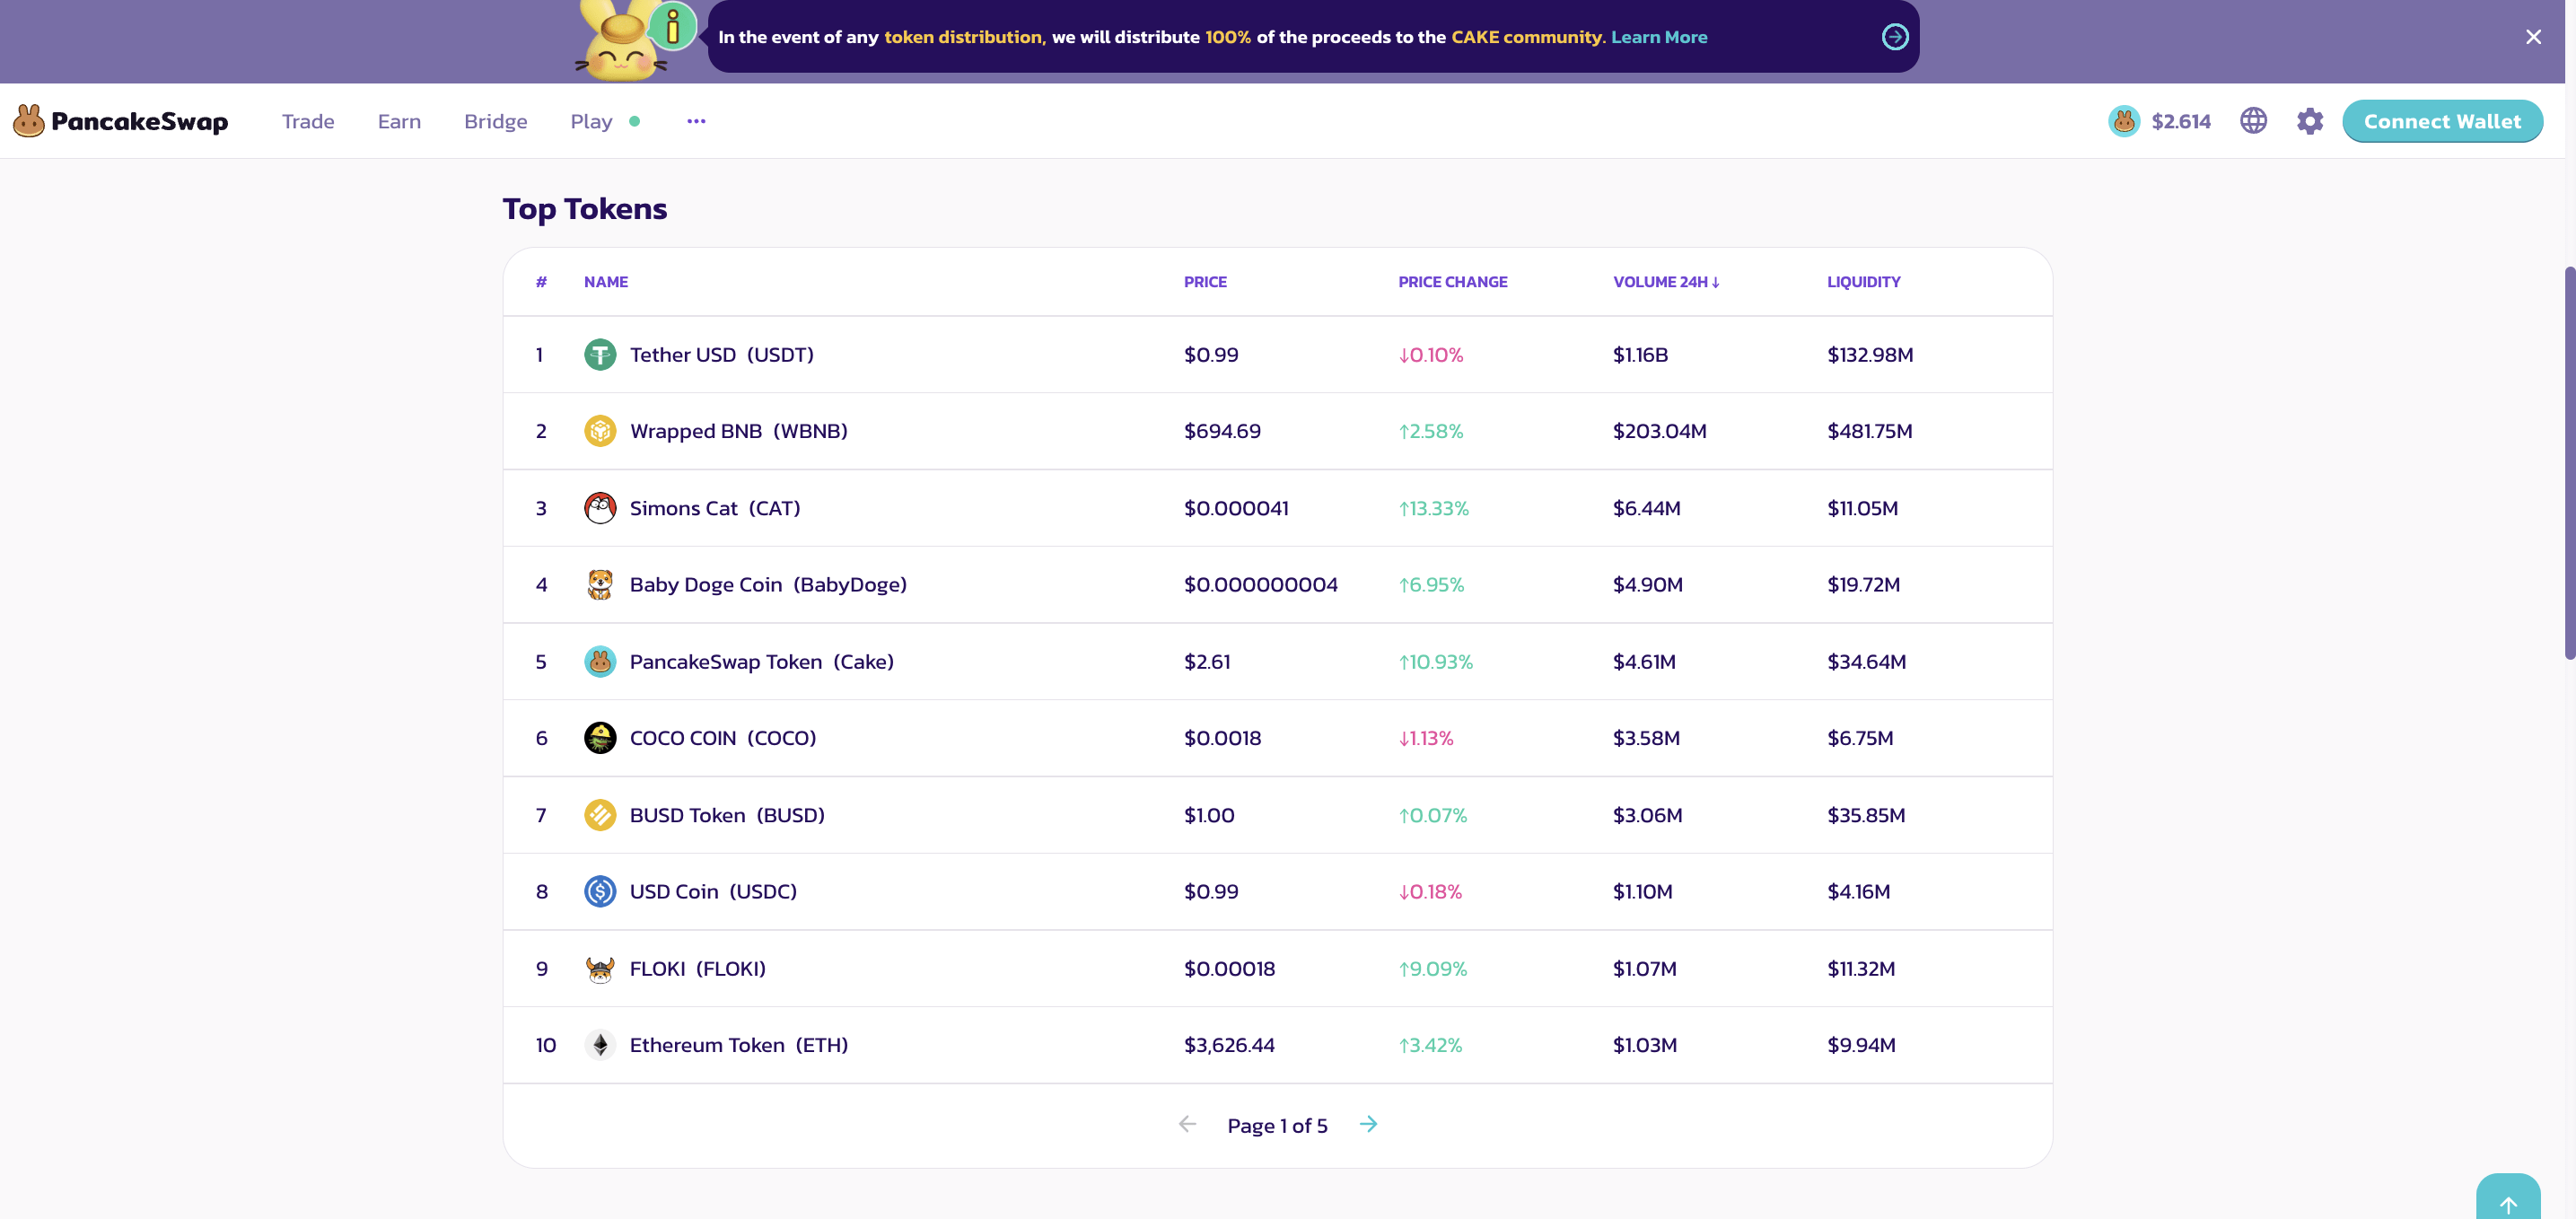This screenshot has width=2576, height=1219.
Task: Open Ethereum Token (ETH) row
Action: tap(1277, 1045)
